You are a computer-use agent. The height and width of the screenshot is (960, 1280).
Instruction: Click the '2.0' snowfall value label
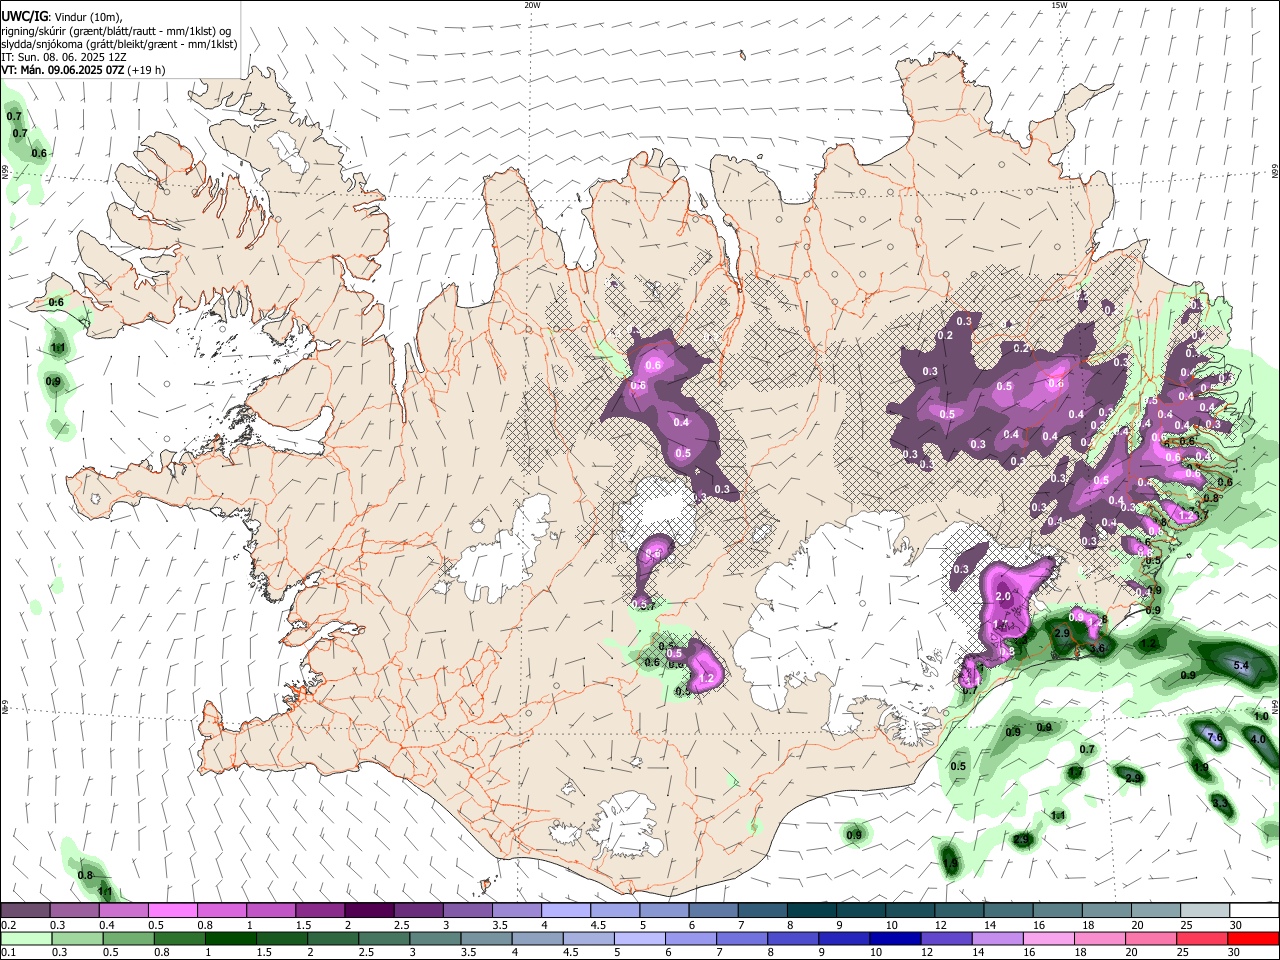pos(1004,597)
